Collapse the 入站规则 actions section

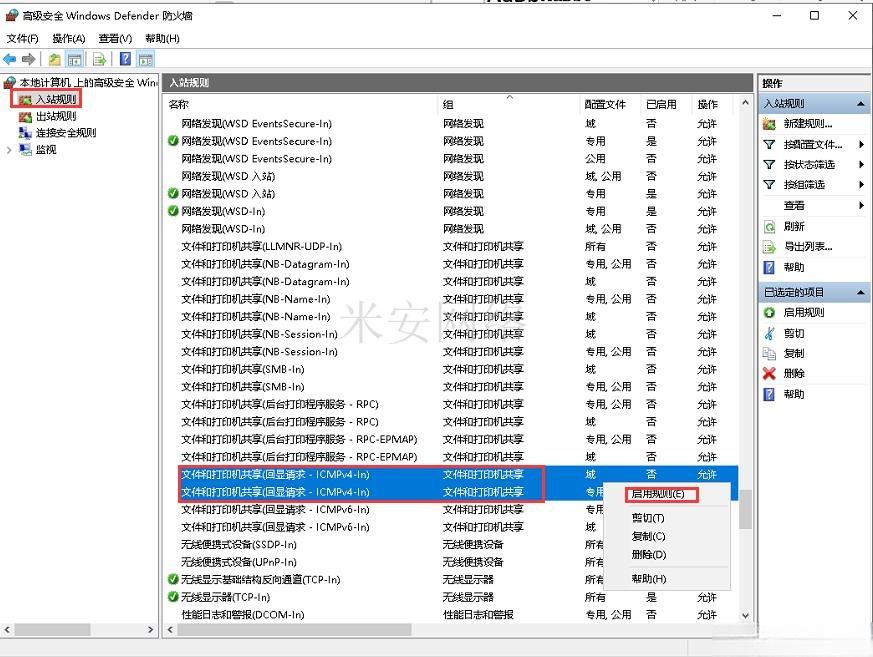[861, 104]
